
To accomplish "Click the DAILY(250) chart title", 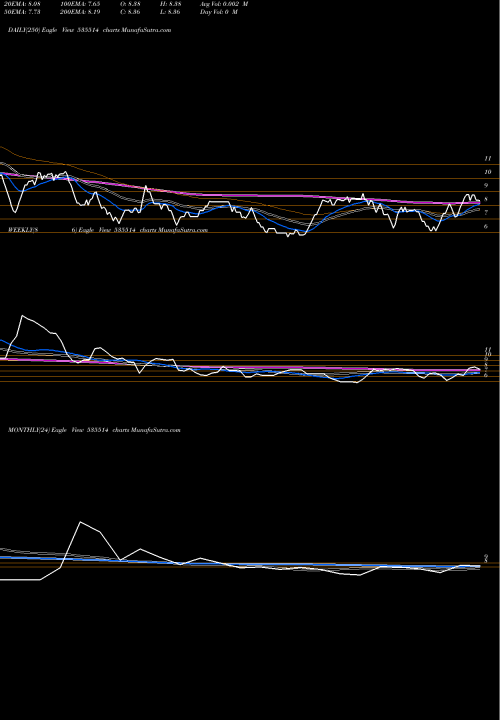I will (90, 30).
